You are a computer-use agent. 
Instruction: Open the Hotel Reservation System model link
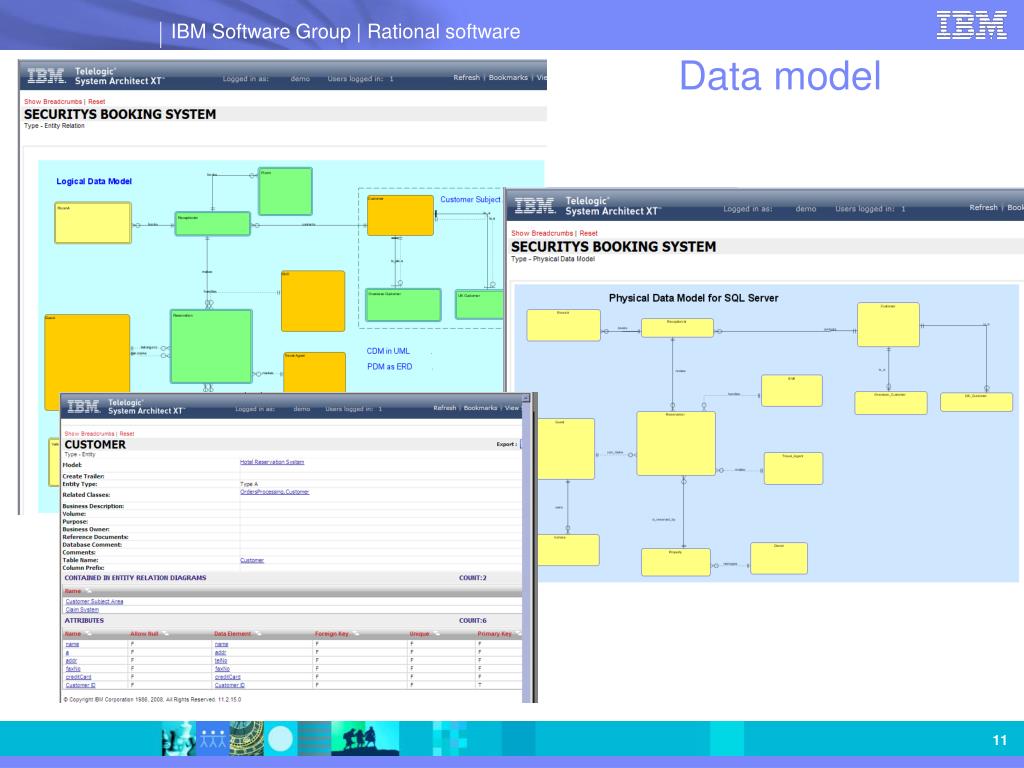pos(272,462)
